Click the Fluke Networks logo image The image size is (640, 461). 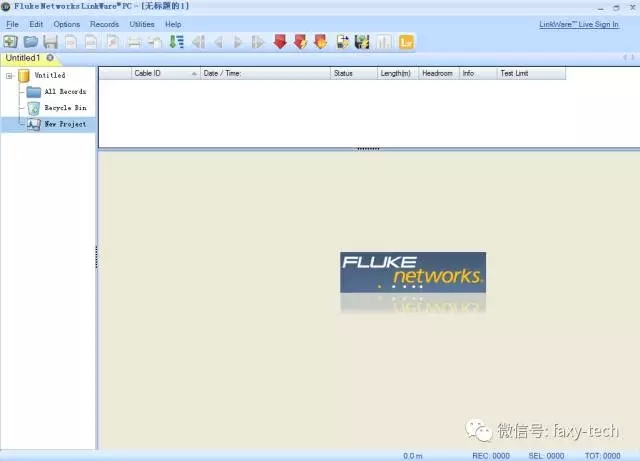pos(413,272)
